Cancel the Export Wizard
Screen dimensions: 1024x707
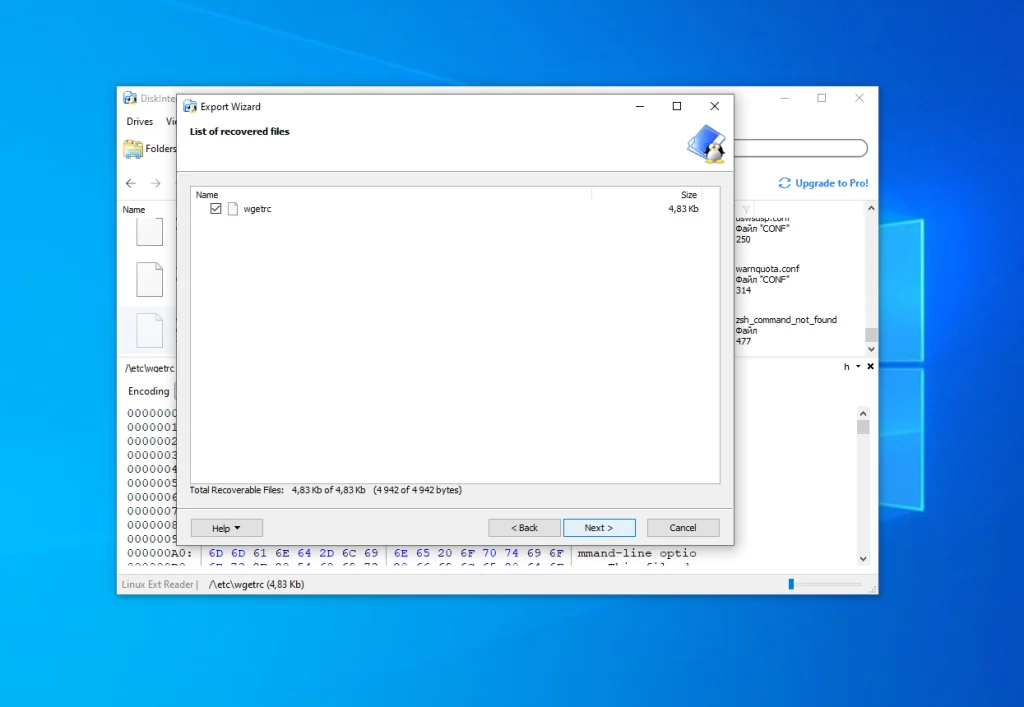pos(683,528)
